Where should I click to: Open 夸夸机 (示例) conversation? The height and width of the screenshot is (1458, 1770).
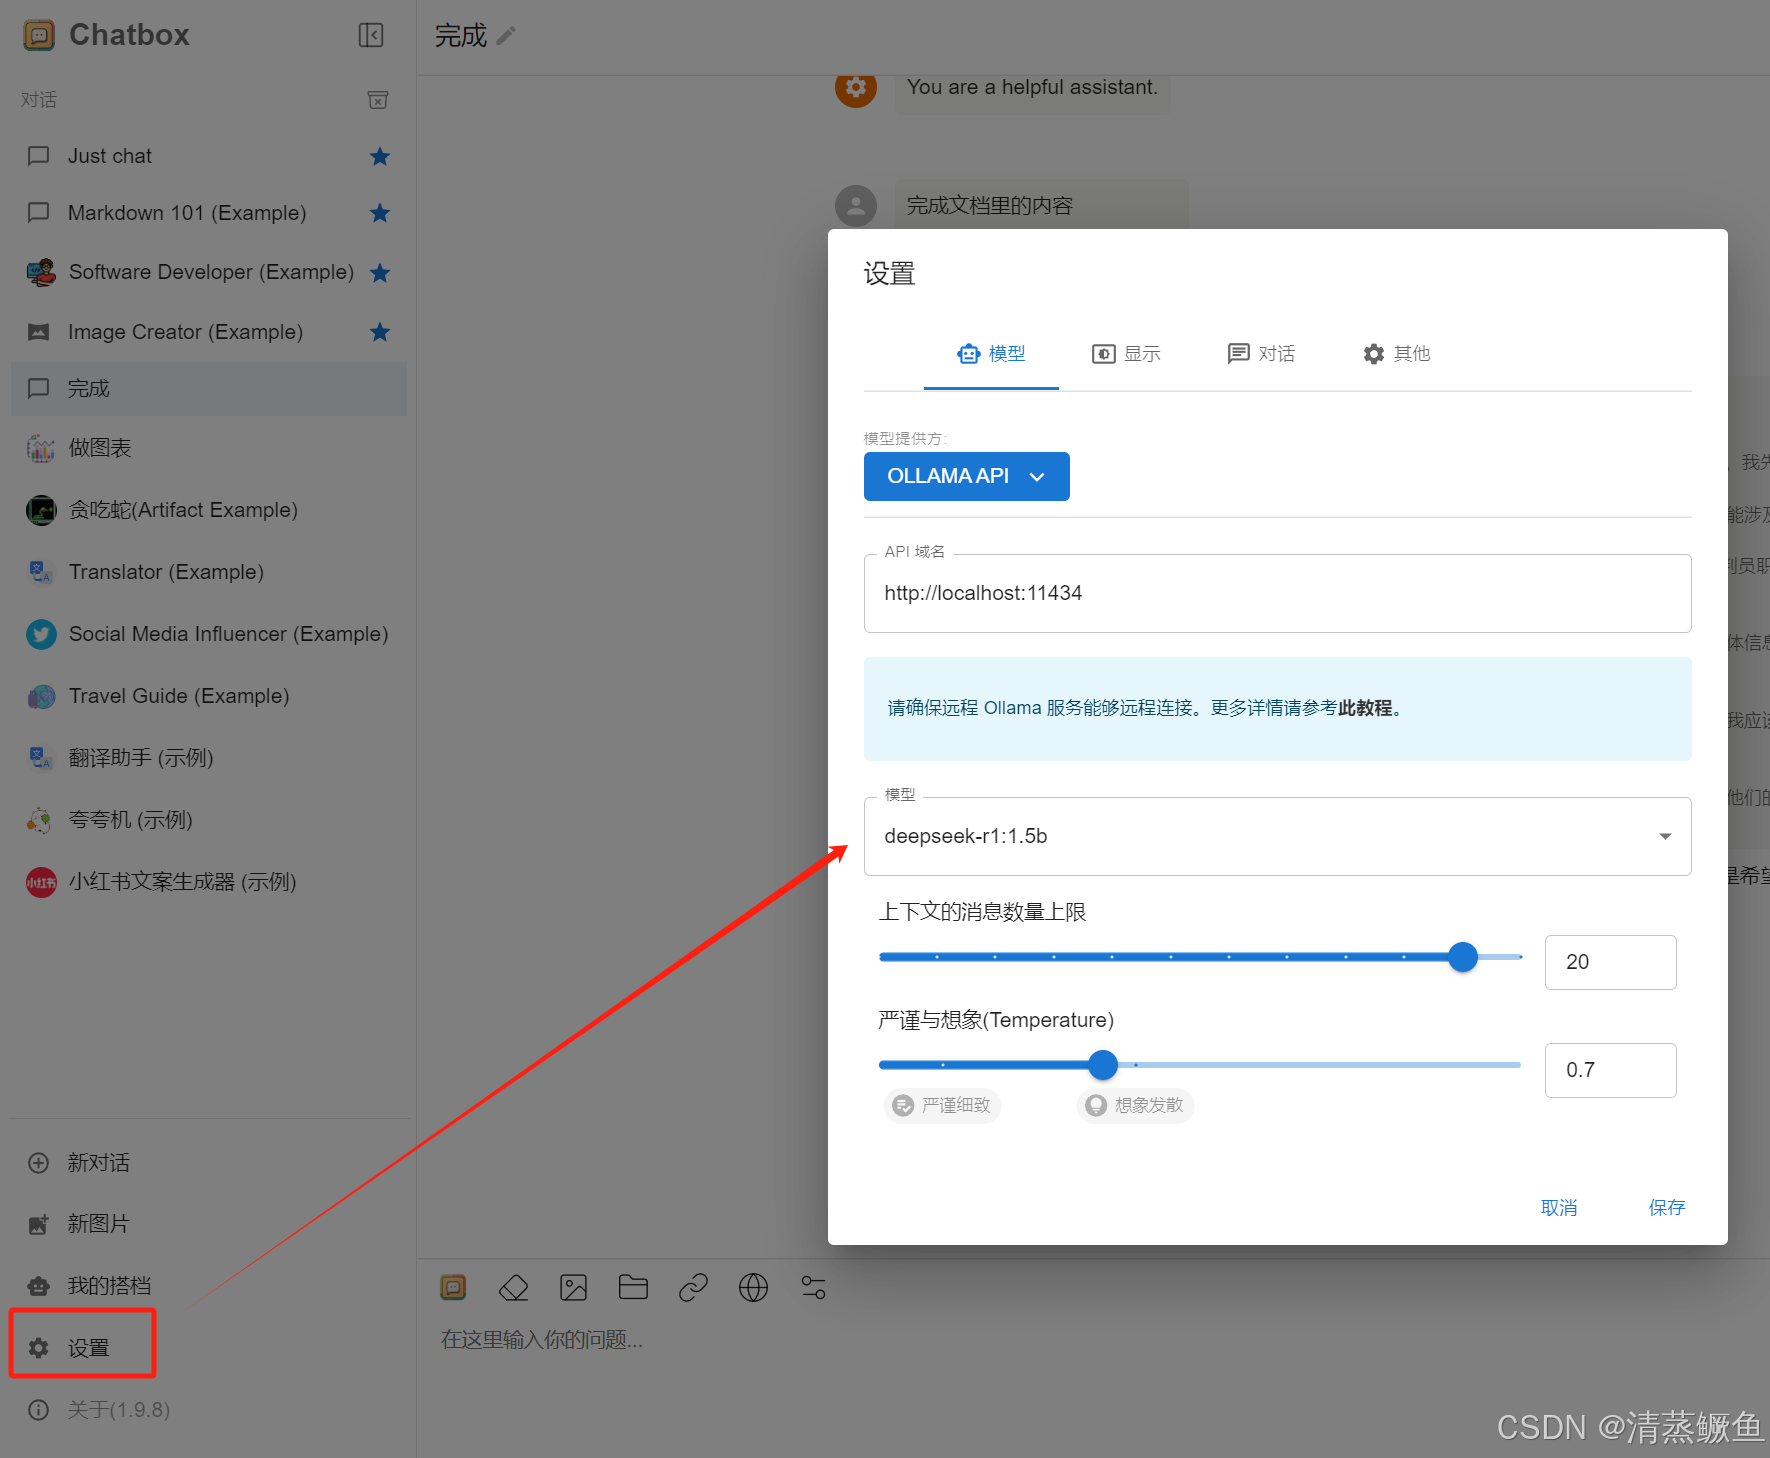(x=208, y=820)
